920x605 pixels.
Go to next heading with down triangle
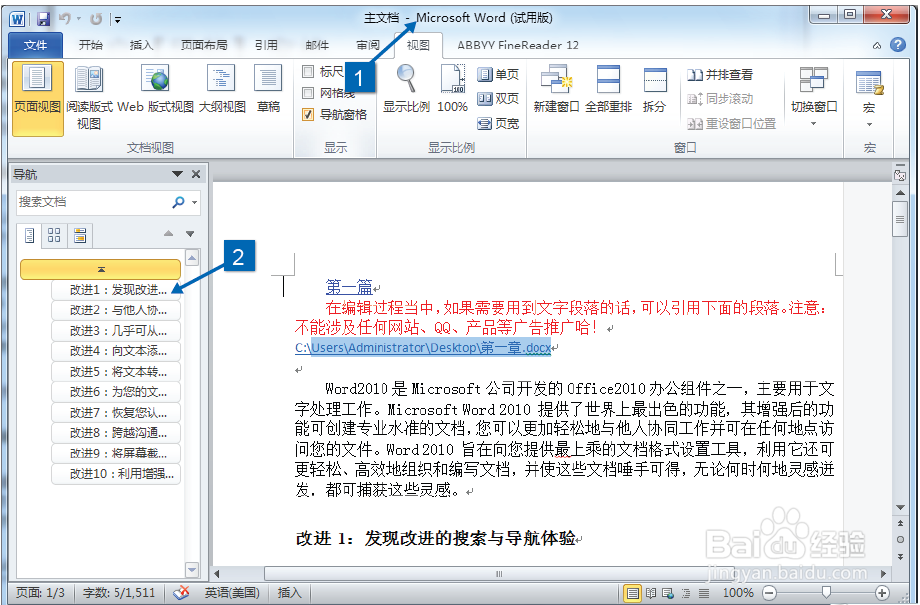point(190,234)
